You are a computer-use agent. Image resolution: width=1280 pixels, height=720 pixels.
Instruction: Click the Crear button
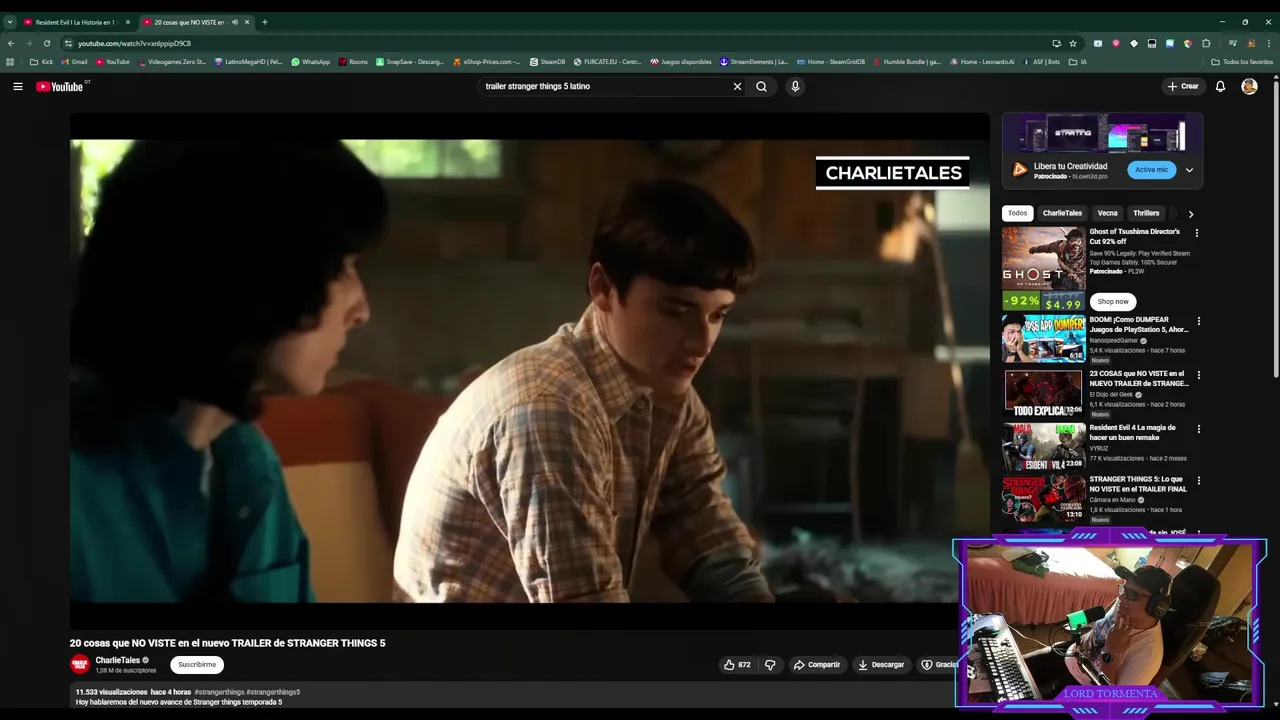point(1183,86)
